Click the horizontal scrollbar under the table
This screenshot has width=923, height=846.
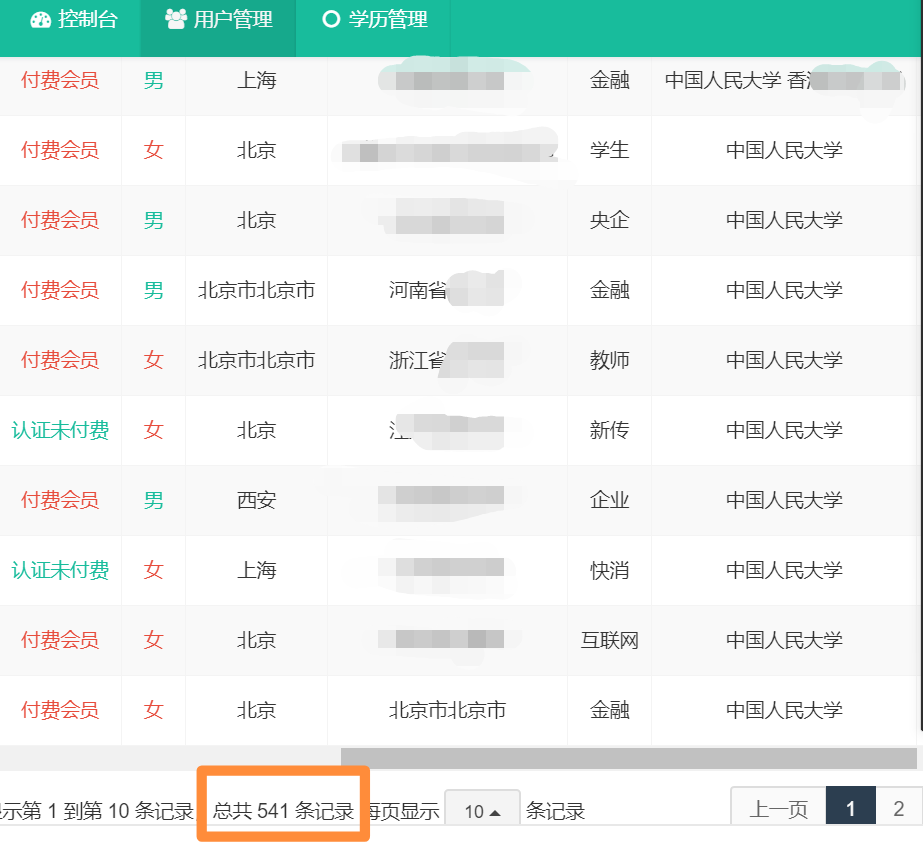(628, 758)
